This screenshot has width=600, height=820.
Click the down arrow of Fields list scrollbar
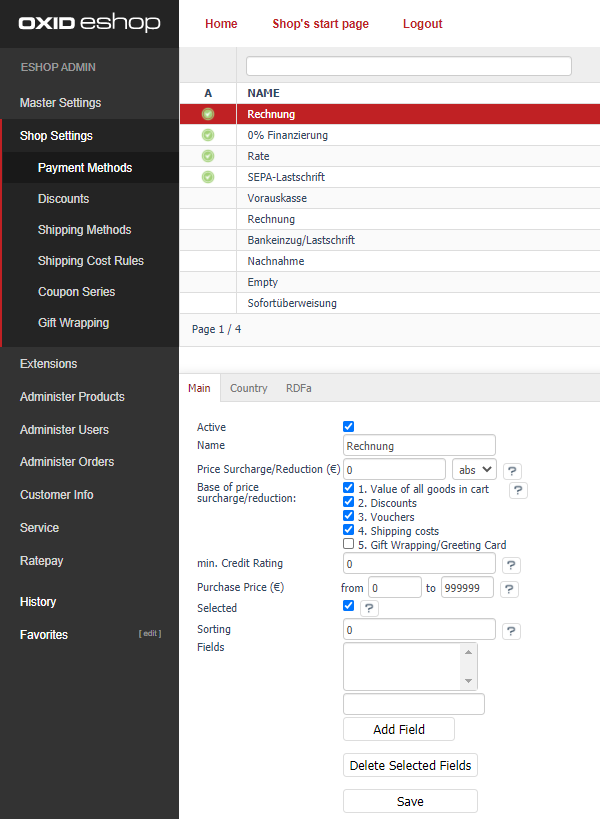(x=467, y=681)
